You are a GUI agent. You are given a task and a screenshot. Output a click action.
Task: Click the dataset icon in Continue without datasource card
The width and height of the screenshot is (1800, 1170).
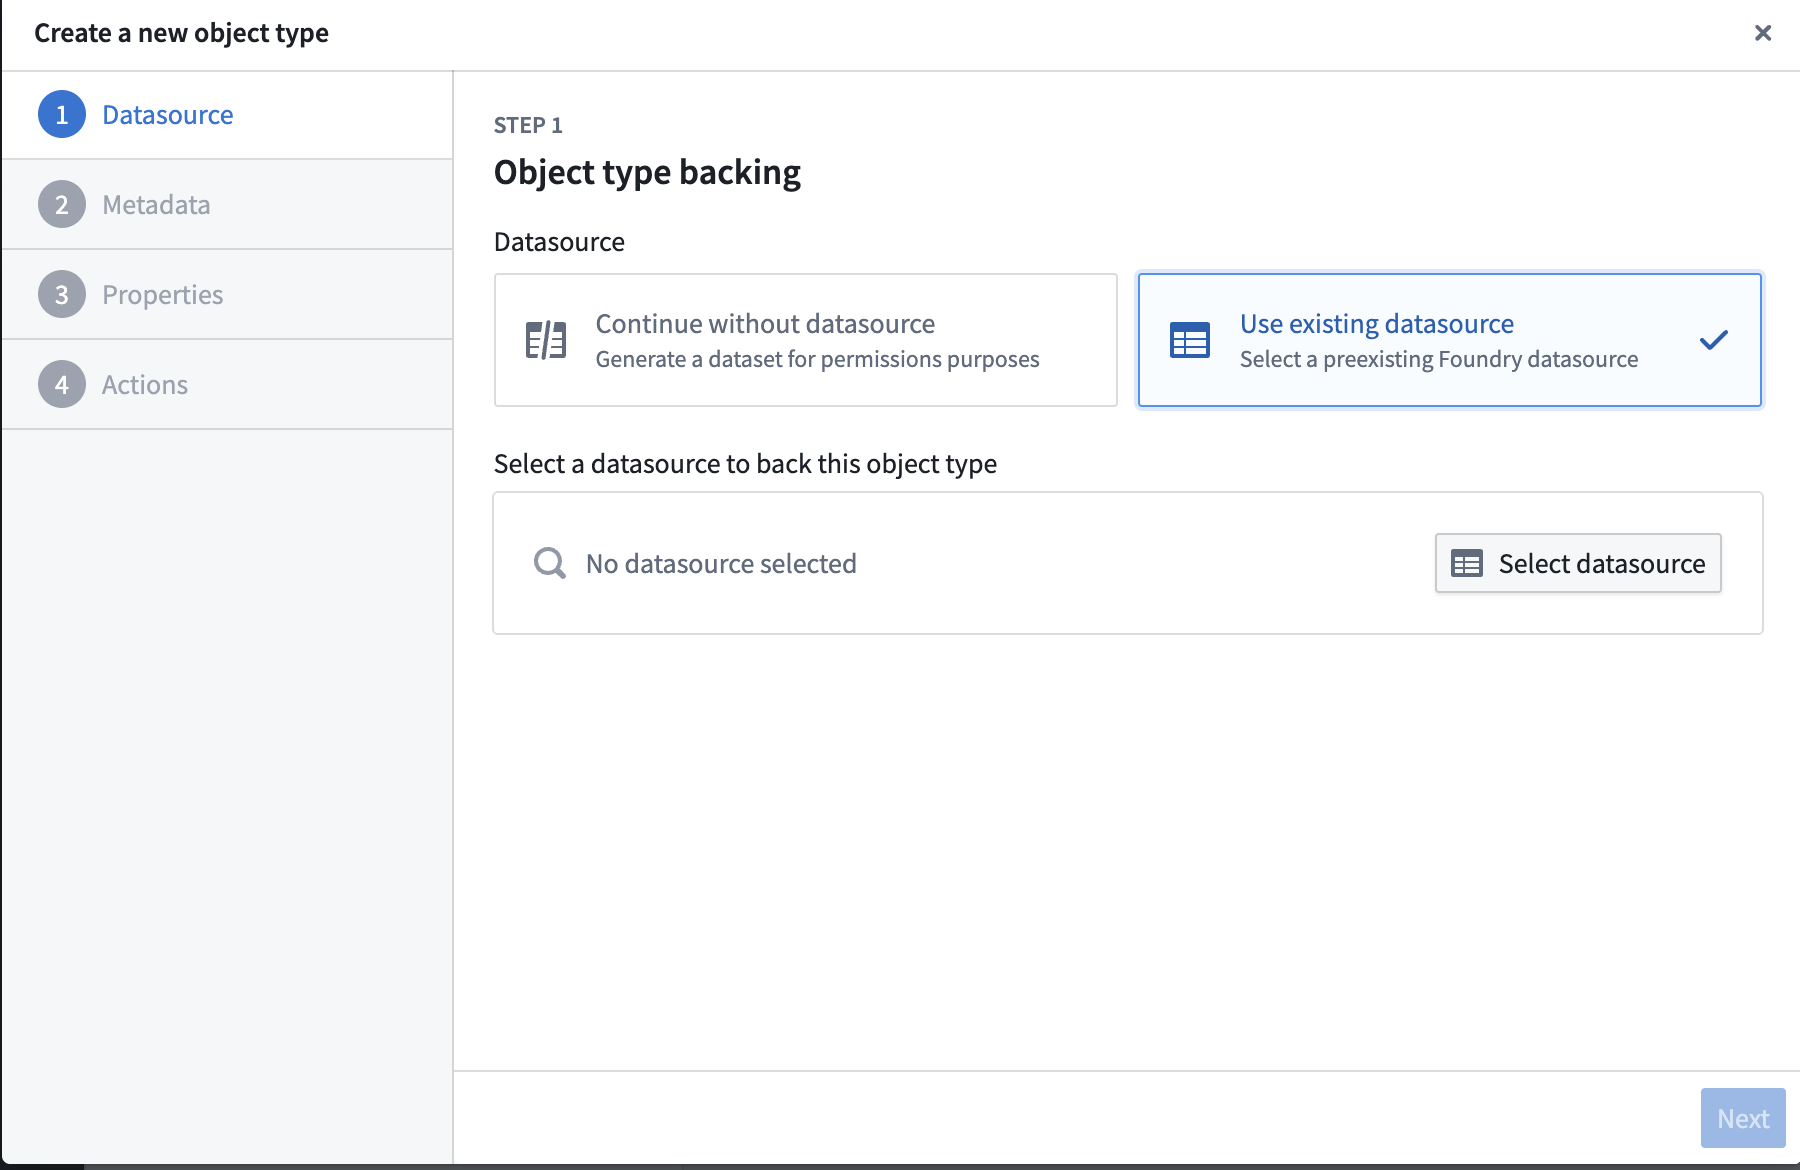[x=546, y=340]
